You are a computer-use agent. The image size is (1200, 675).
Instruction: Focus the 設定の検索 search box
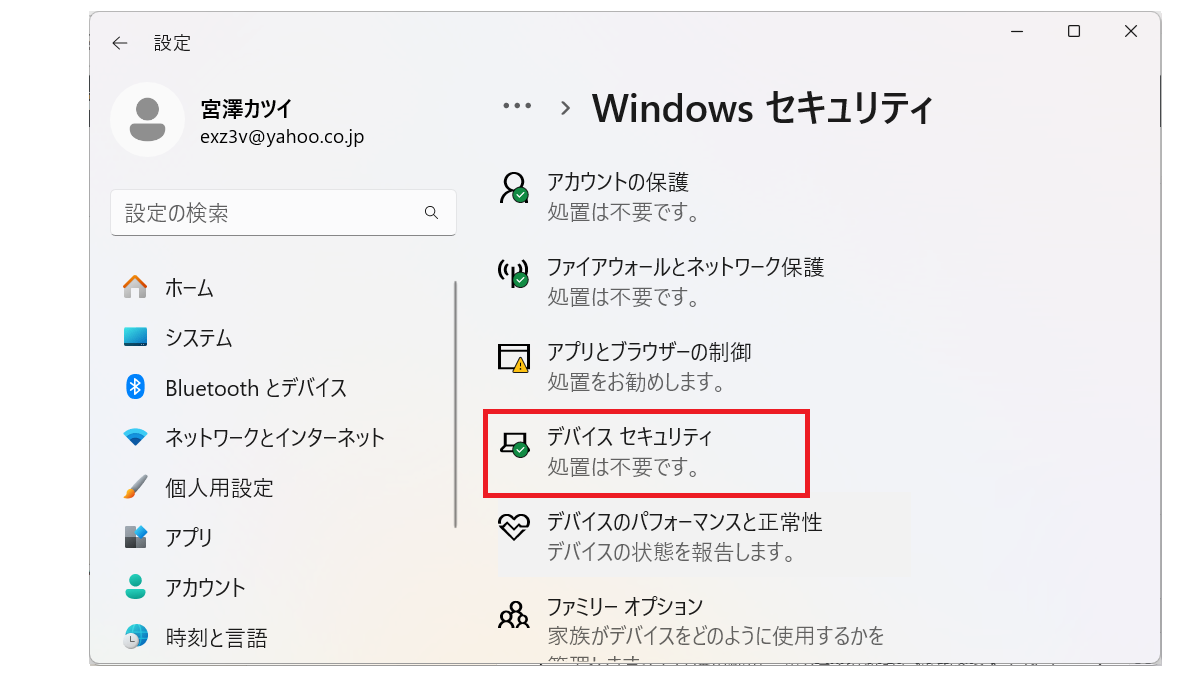pyautogui.click(x=283, y=213)
